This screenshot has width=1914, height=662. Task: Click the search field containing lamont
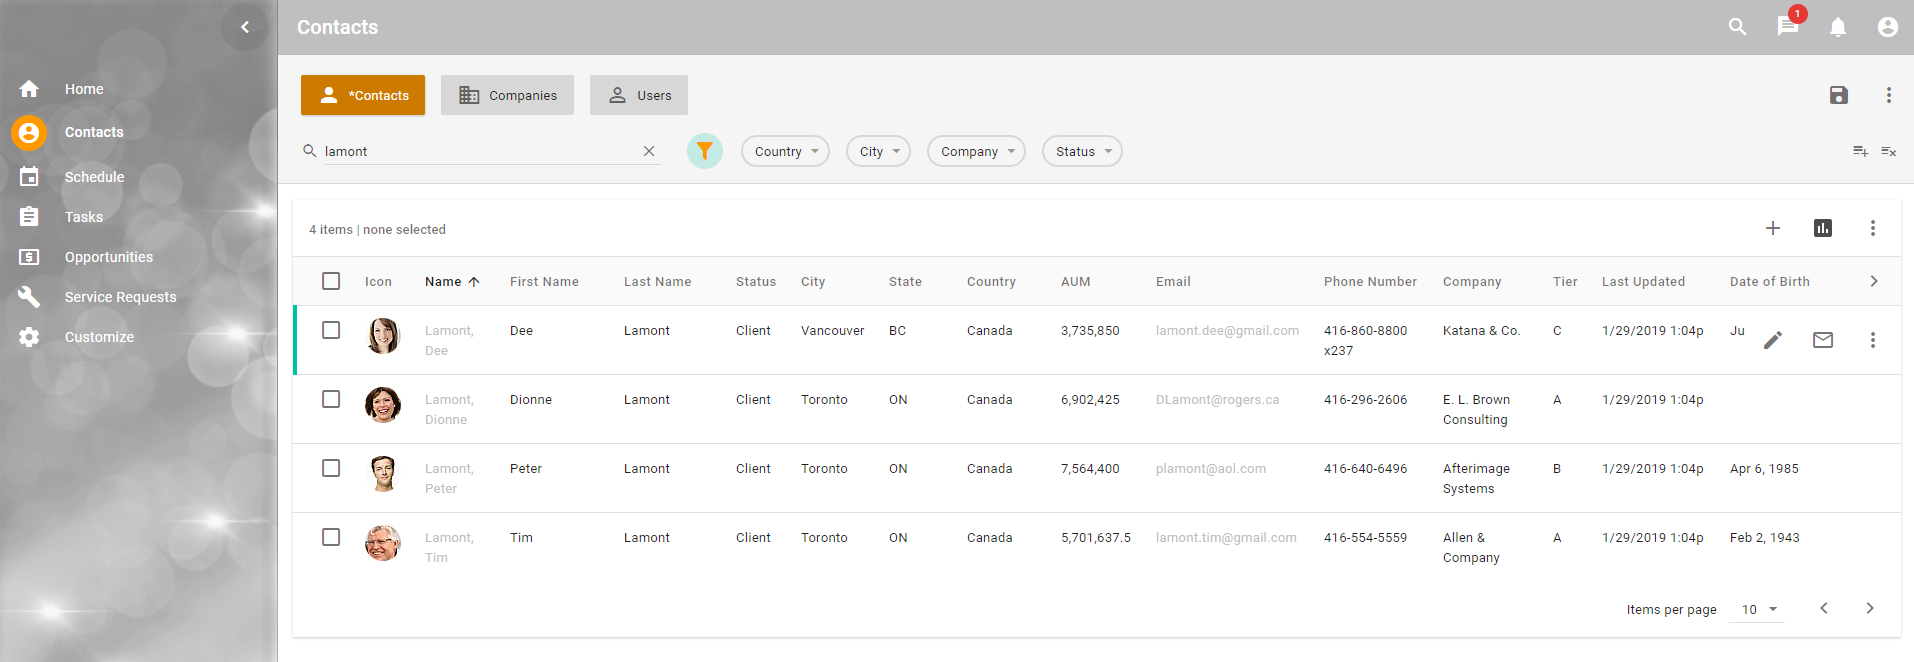(x=480, y=151)
